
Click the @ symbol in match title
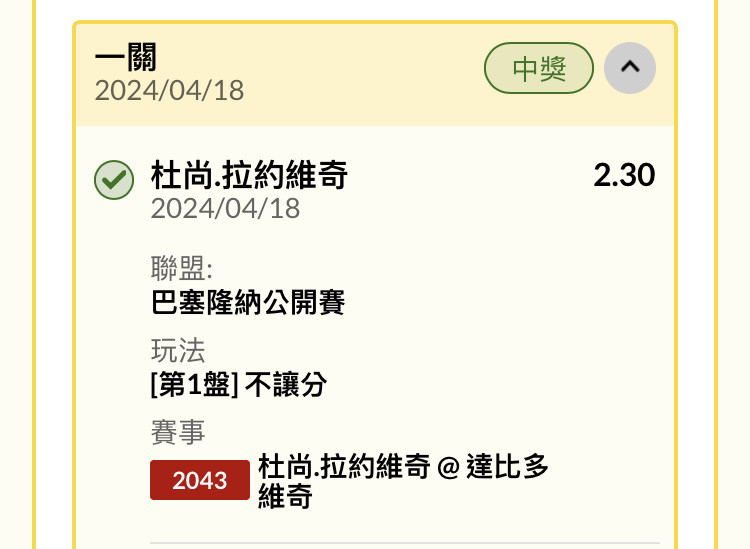pos(448,467)
